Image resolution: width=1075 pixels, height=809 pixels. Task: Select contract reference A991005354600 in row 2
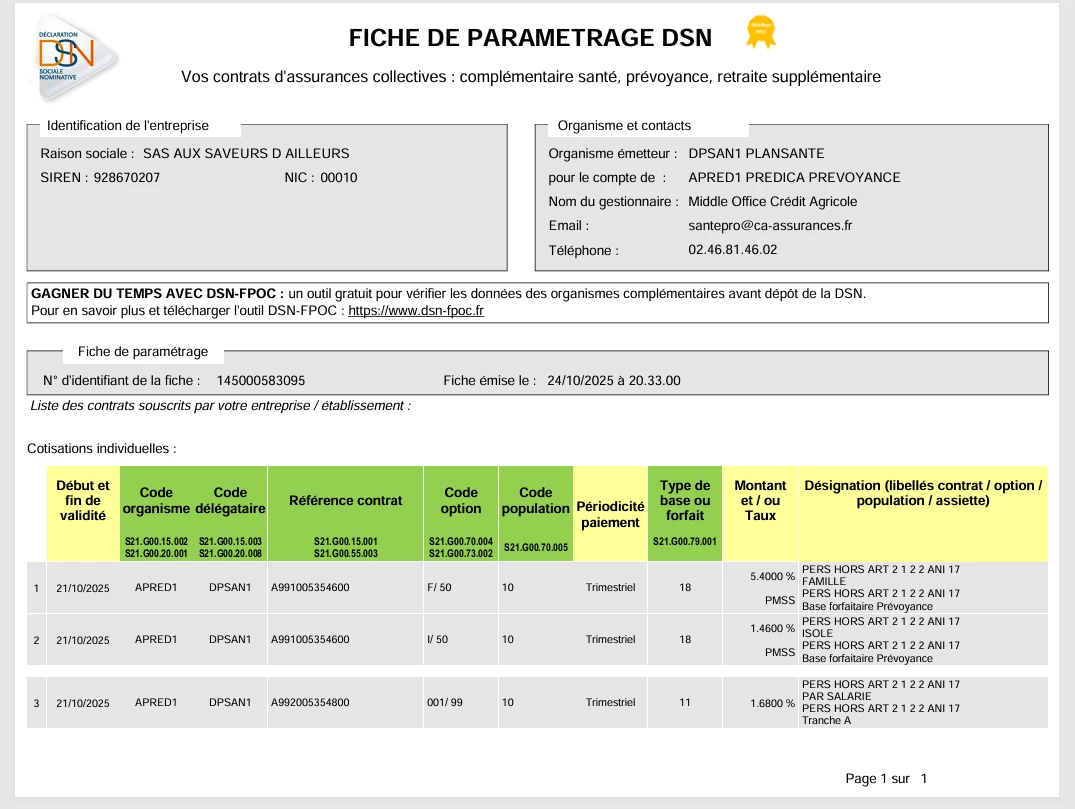pos(310,640)
